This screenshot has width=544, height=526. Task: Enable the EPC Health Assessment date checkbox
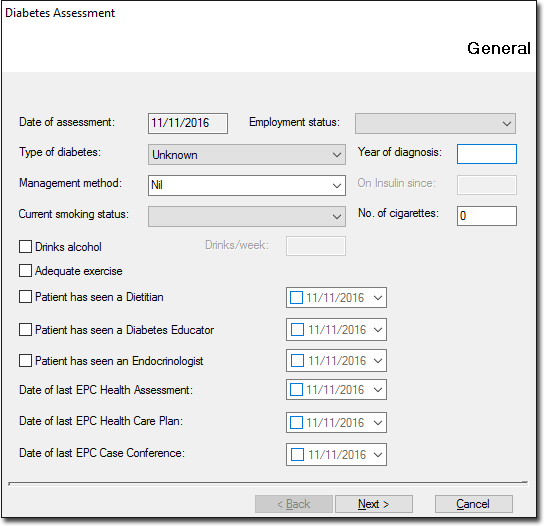[296, 390]
